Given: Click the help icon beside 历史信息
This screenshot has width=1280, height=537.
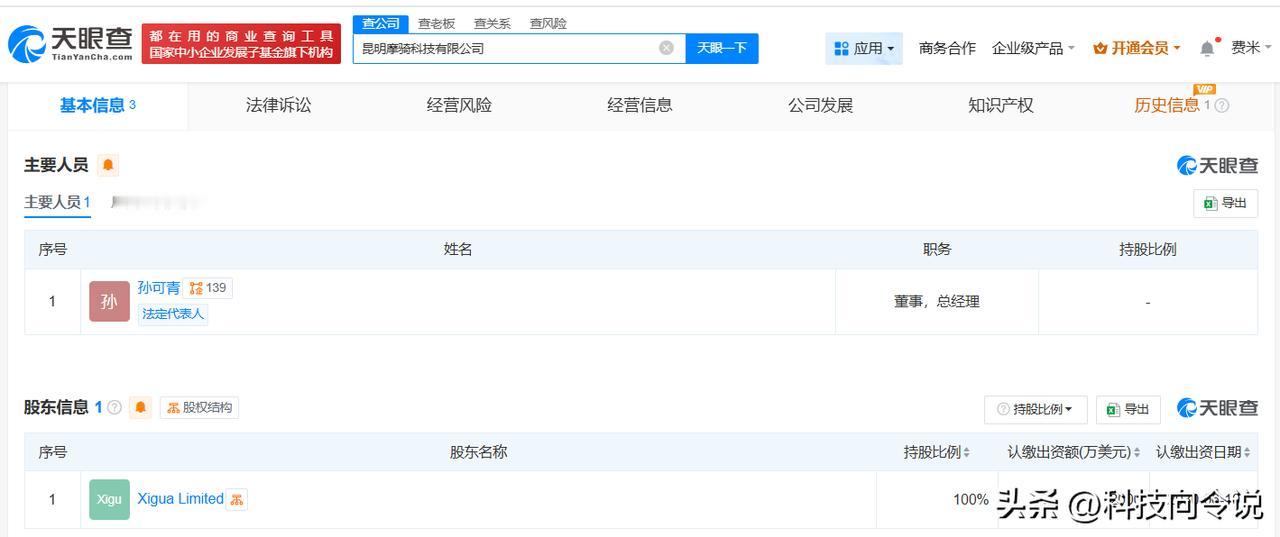Looking at the screenshot, I should click(1221, 105).
